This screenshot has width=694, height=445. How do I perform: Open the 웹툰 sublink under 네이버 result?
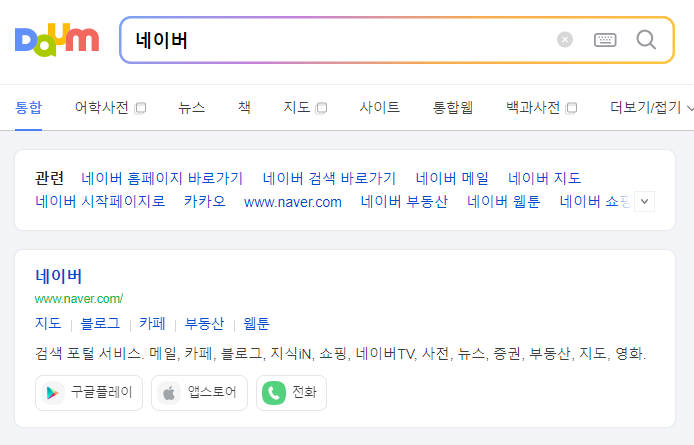coord(256,323)
